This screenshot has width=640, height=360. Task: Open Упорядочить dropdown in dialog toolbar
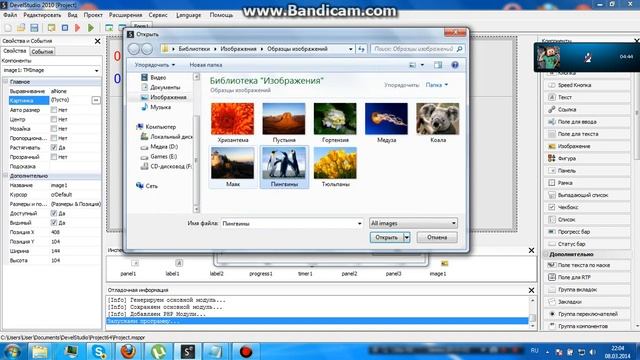coord(155,65)
